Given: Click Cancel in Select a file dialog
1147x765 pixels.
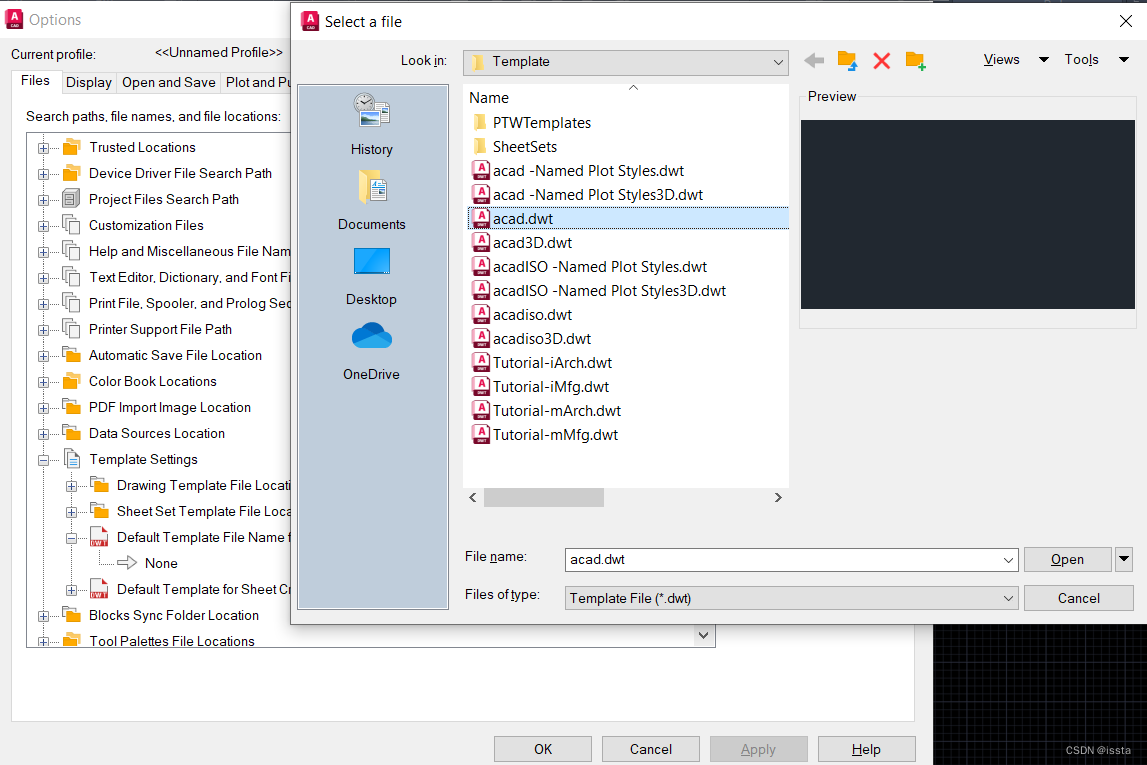Looking at the screenshot, I should click(1078, 598).
